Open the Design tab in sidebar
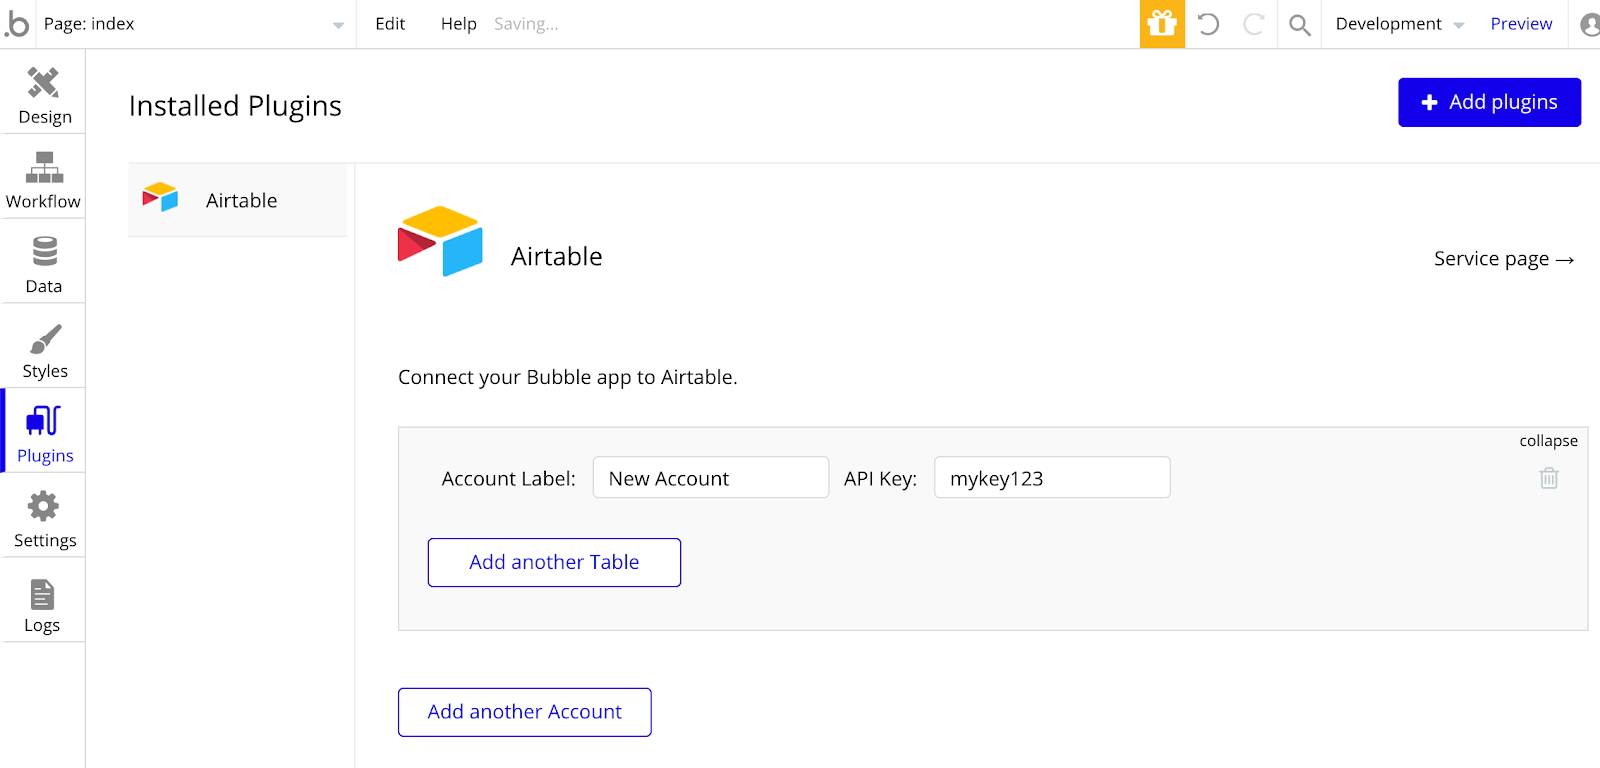The image size is (1600, 768). [x=44, y=96]
